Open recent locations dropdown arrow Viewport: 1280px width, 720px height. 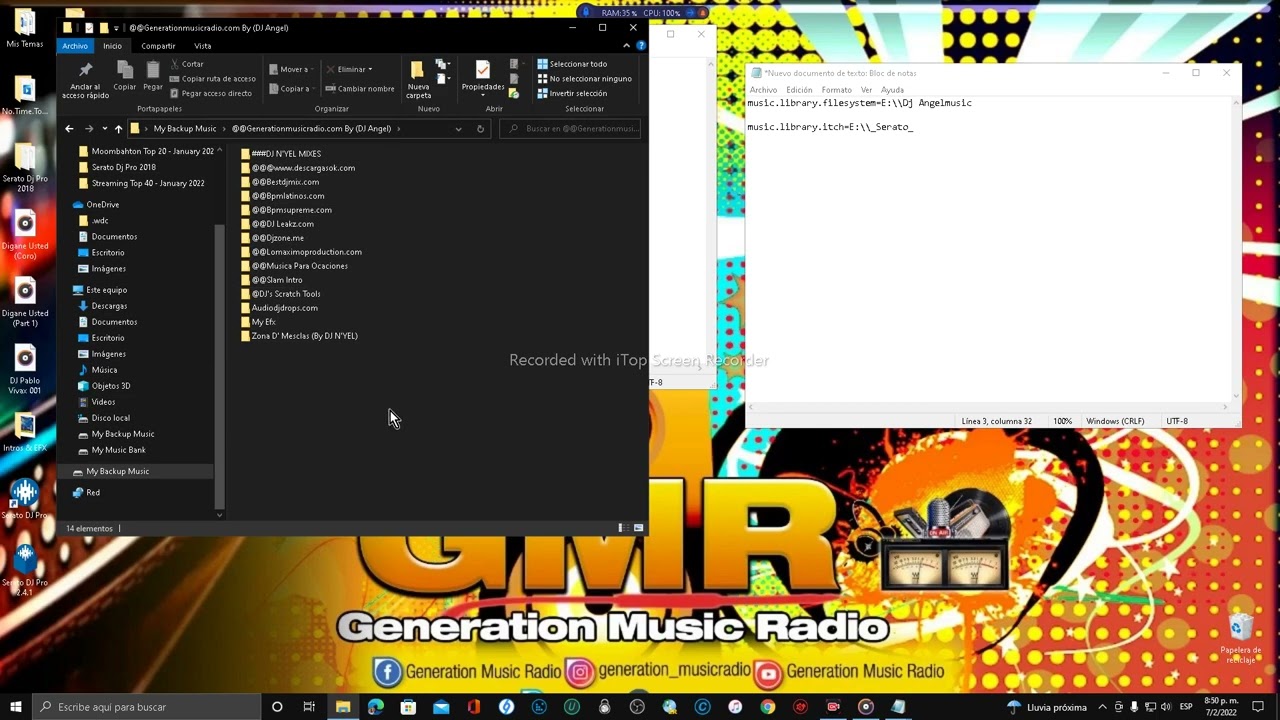[x=104, y=128]
